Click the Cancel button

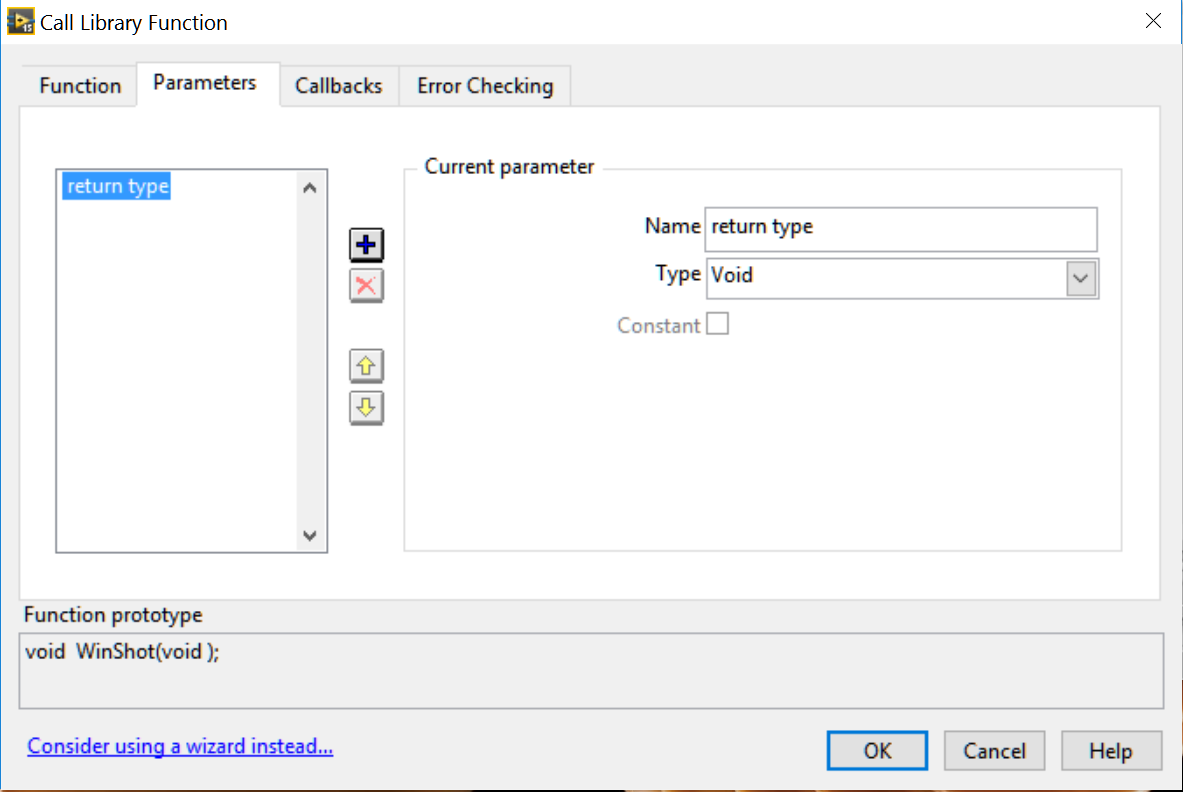click(x=994, y=751)
